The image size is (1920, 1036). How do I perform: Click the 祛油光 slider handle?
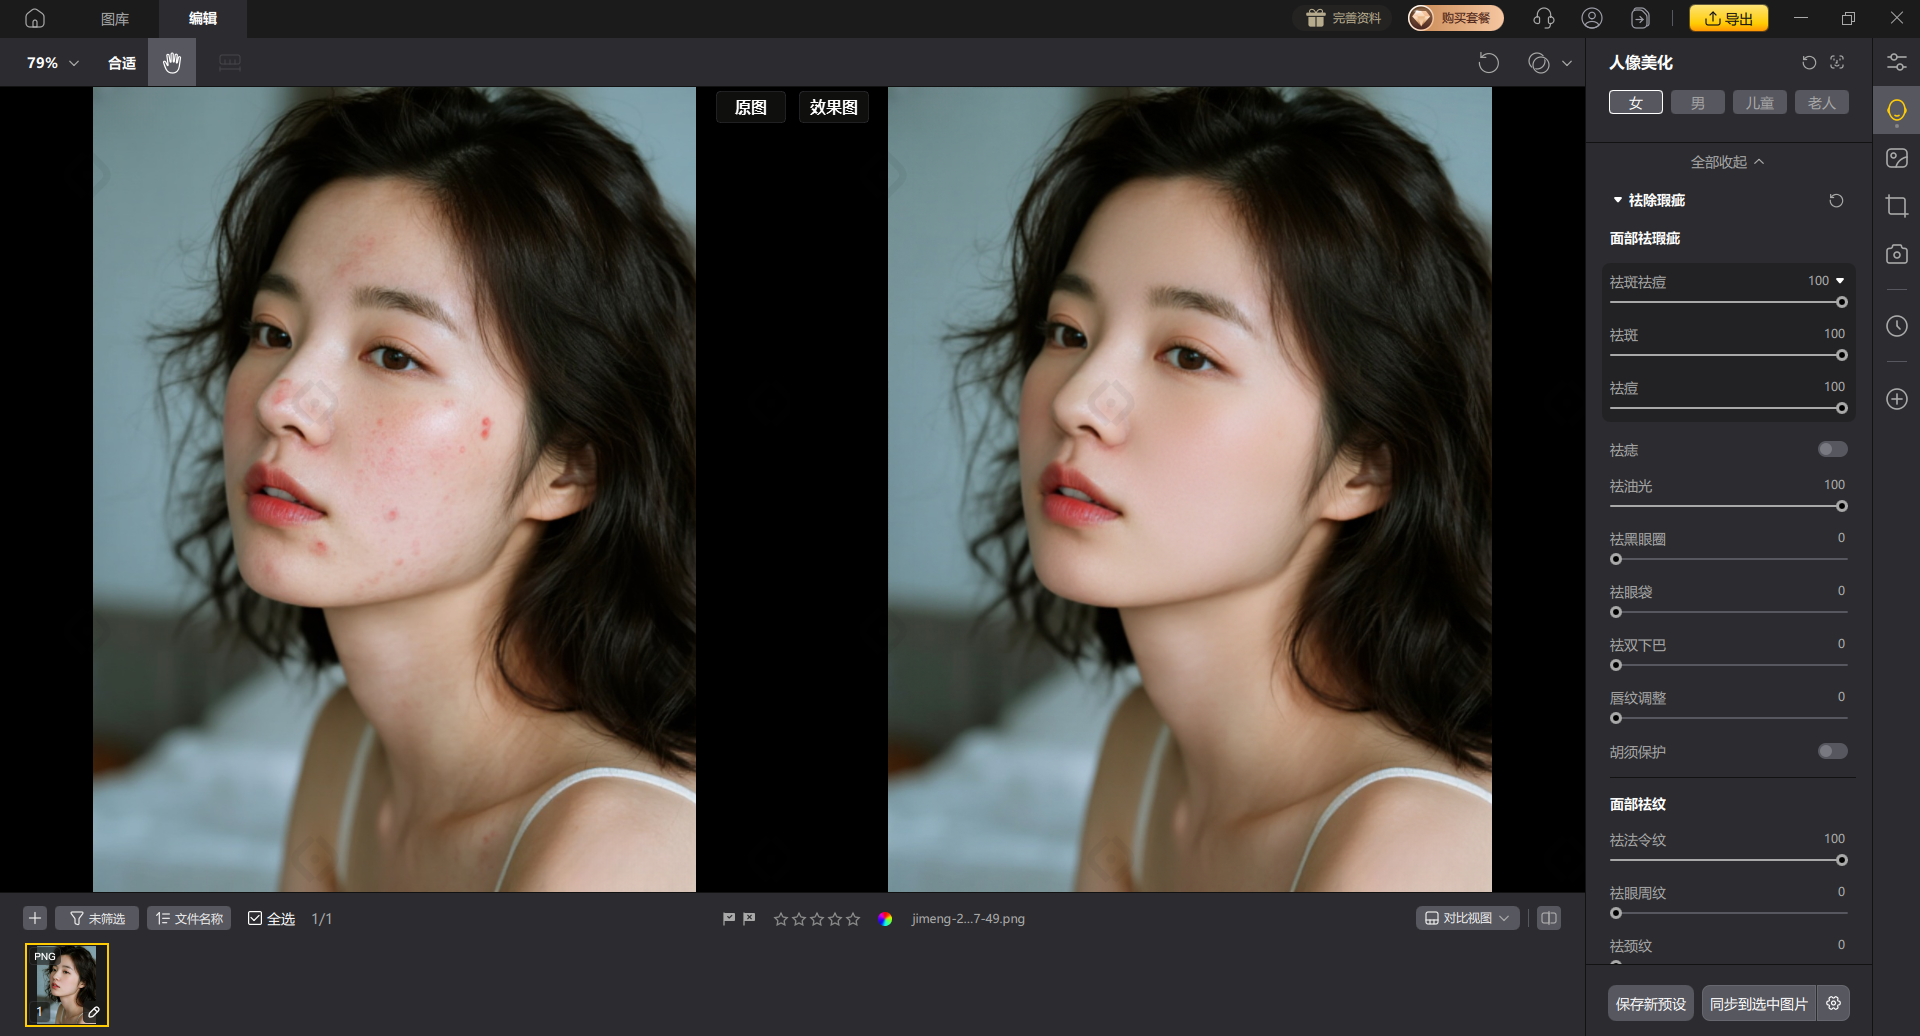[1841, 506]
